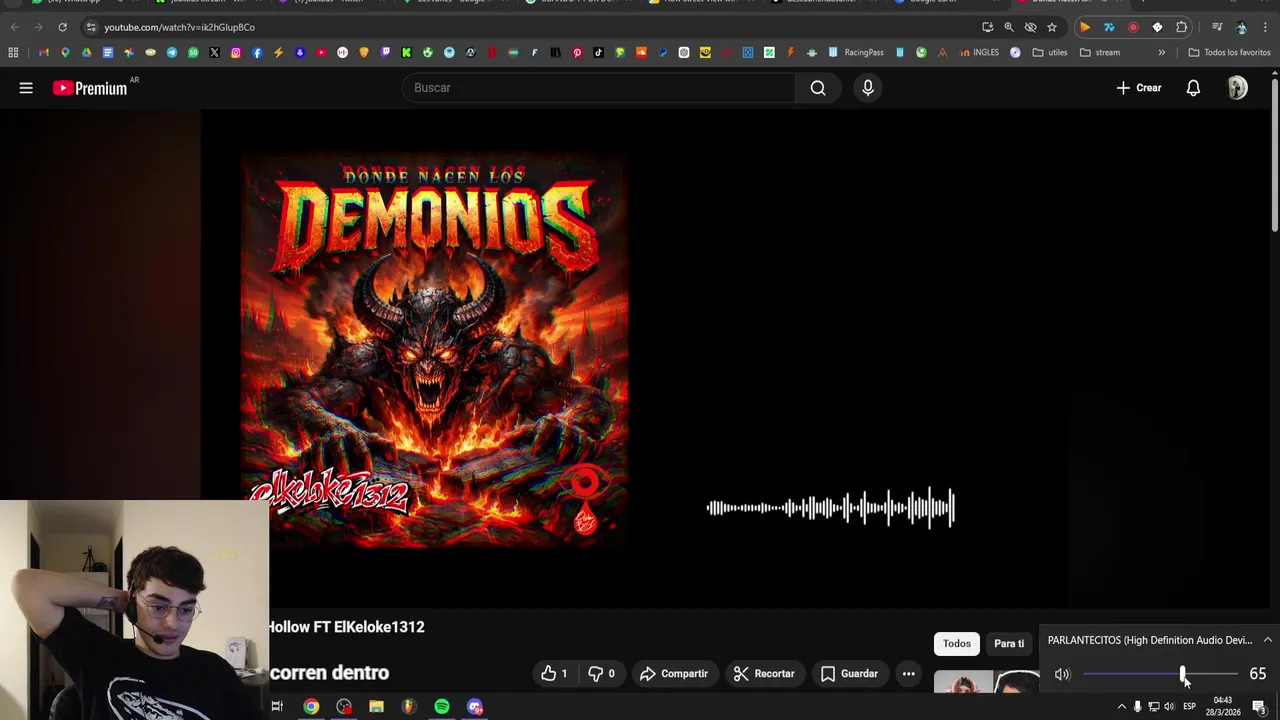Bookmark this page with star icon
The image size is (1280, 720).
tap(1052, 27)
